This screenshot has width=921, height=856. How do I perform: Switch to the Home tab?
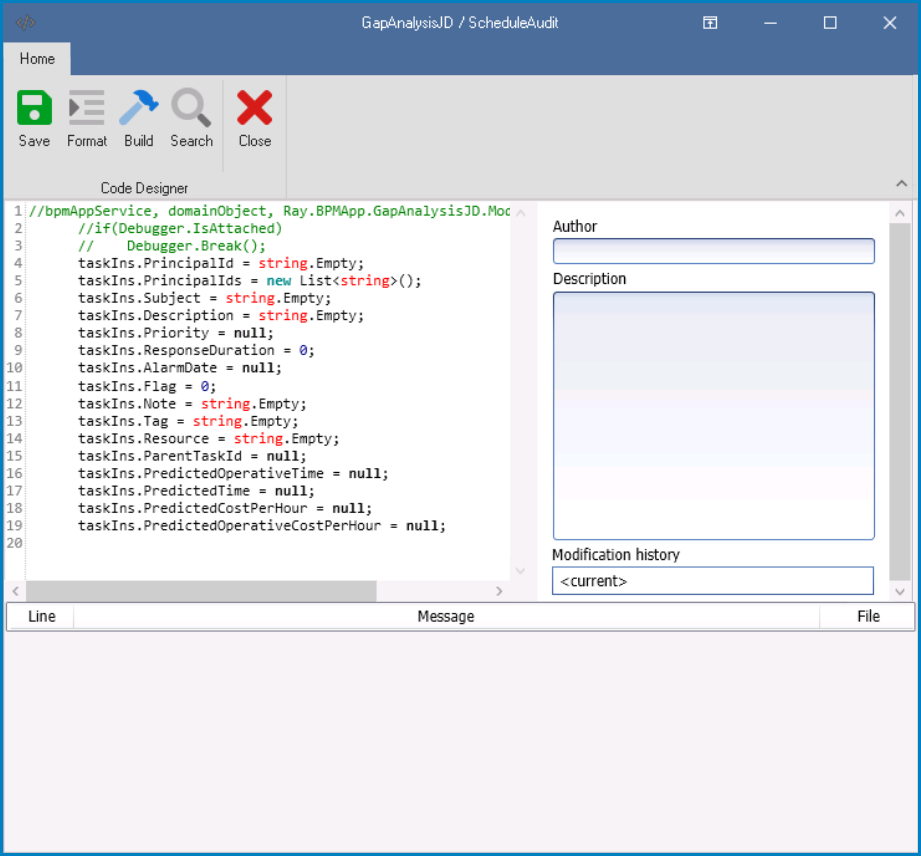37,59
